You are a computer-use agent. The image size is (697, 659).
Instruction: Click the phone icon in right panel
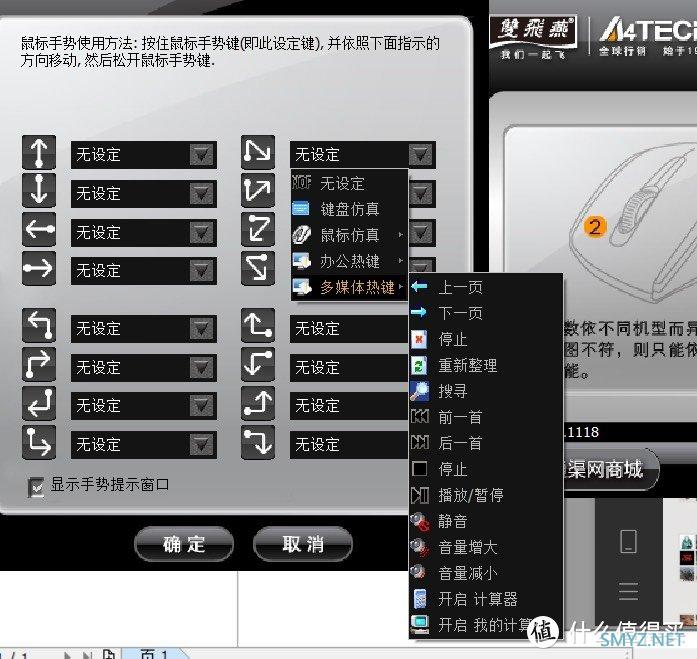coord(629,542)
